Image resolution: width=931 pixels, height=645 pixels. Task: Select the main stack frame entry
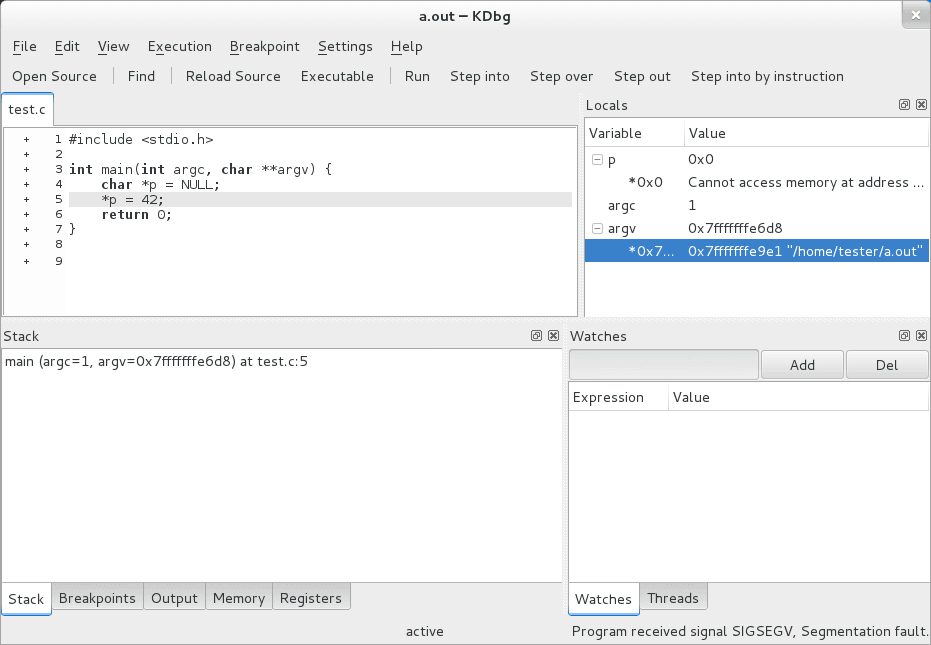(156, 361)
